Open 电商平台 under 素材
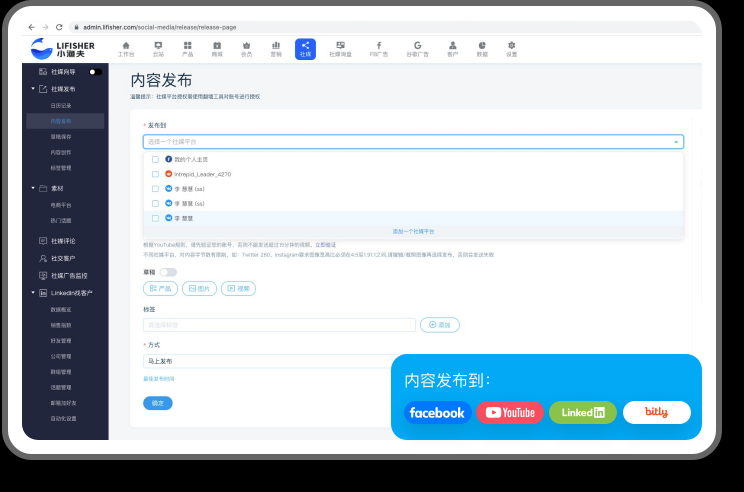Image resolution: width=744 pixels, height=492 pixels. coord(61,205)
